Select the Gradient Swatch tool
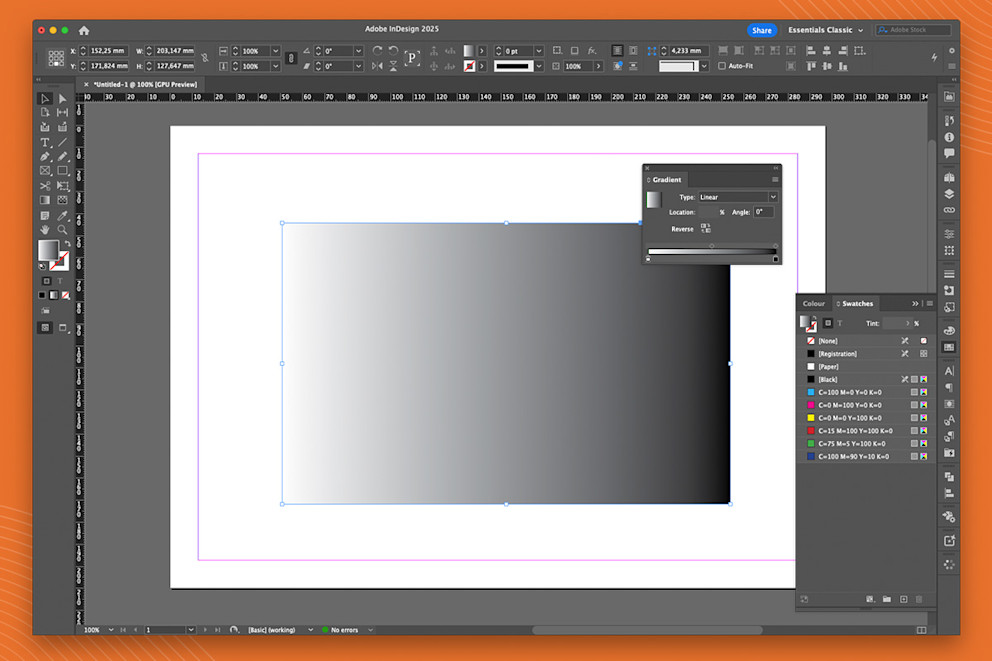The image size is (992, 661). [46, 198]
